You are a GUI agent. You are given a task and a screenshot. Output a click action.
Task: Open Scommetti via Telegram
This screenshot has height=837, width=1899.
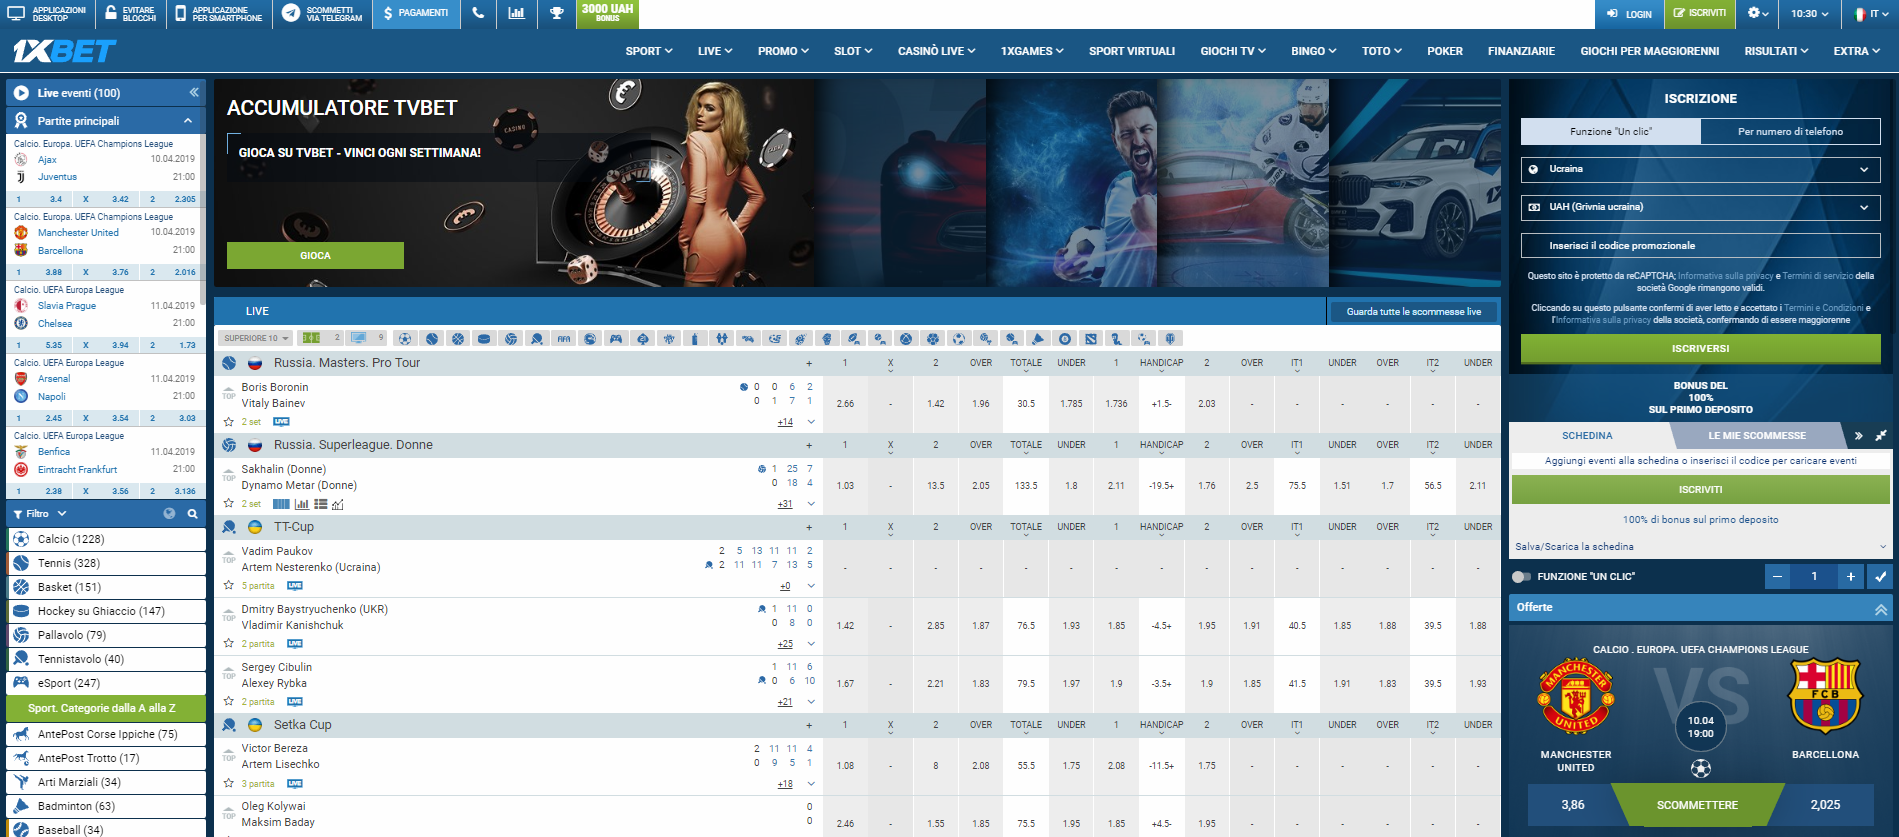pyautogui.click(x=323, y=13)
